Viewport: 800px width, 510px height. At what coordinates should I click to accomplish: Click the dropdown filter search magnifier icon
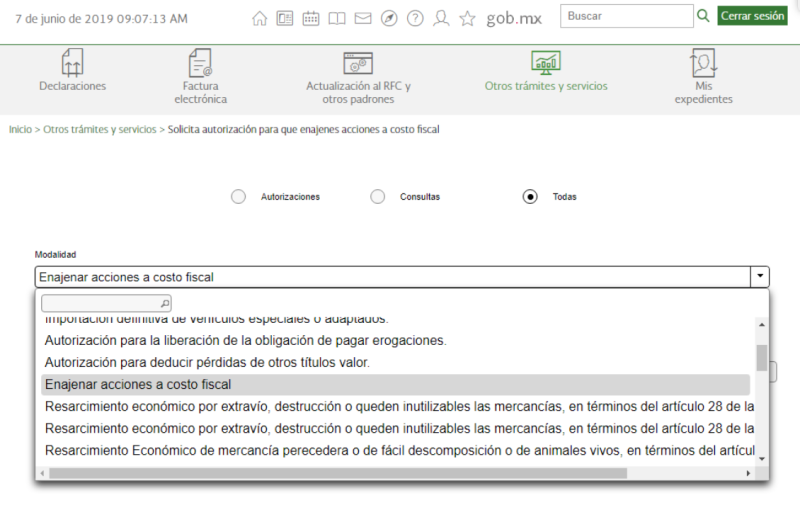click(165, 303)
